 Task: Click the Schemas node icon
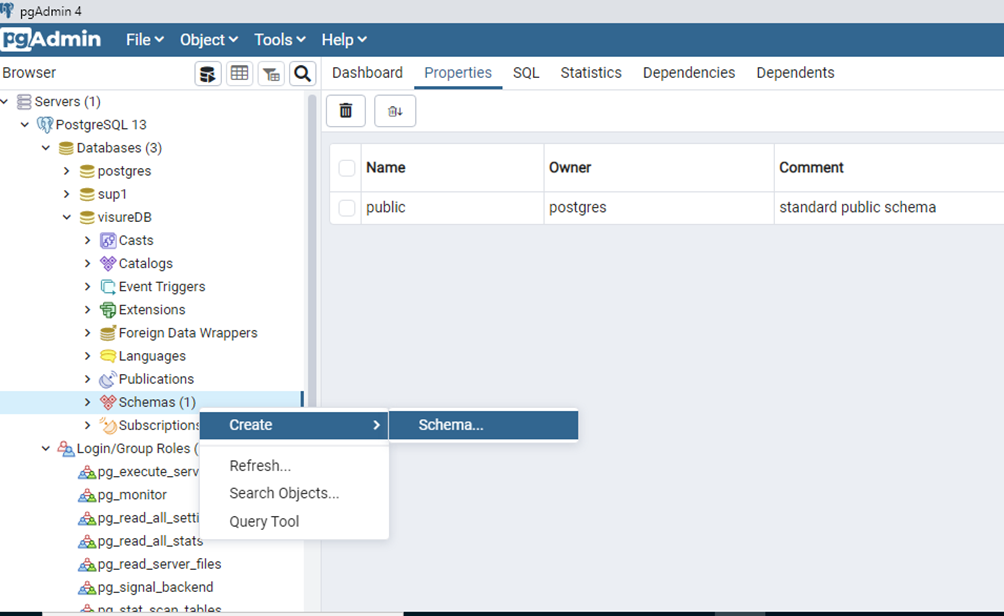[108, 402]
